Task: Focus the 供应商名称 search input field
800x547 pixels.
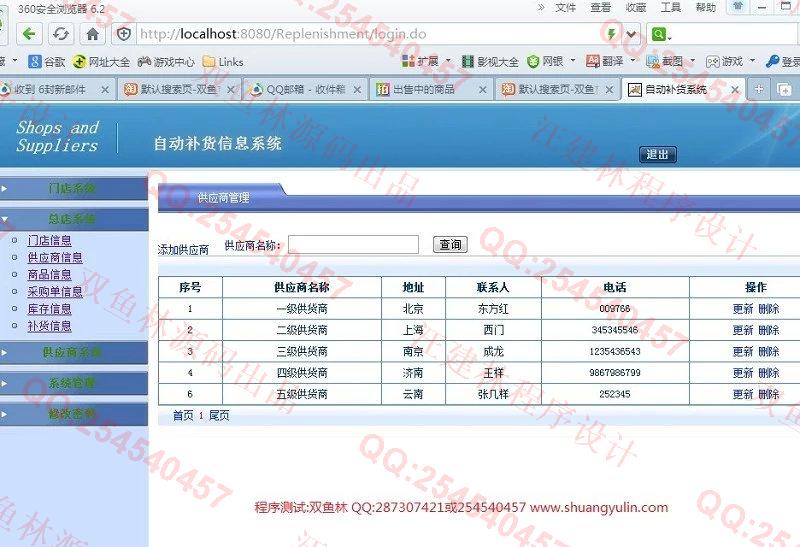Action: [354, 244]
